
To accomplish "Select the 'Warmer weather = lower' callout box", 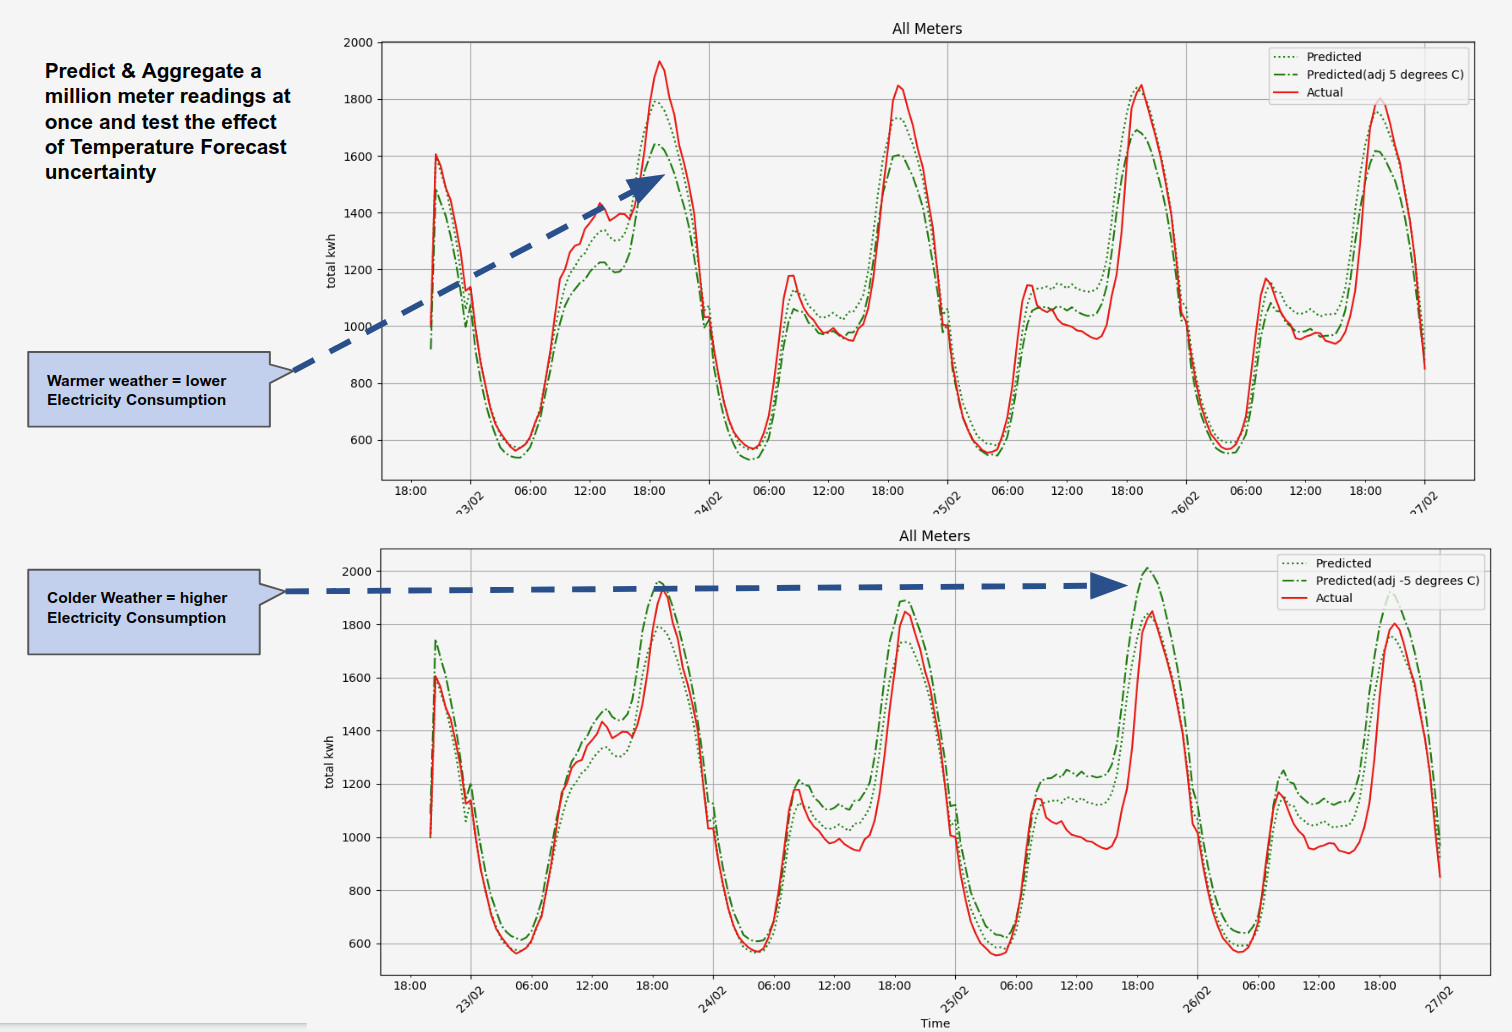I will coord(148,390).
